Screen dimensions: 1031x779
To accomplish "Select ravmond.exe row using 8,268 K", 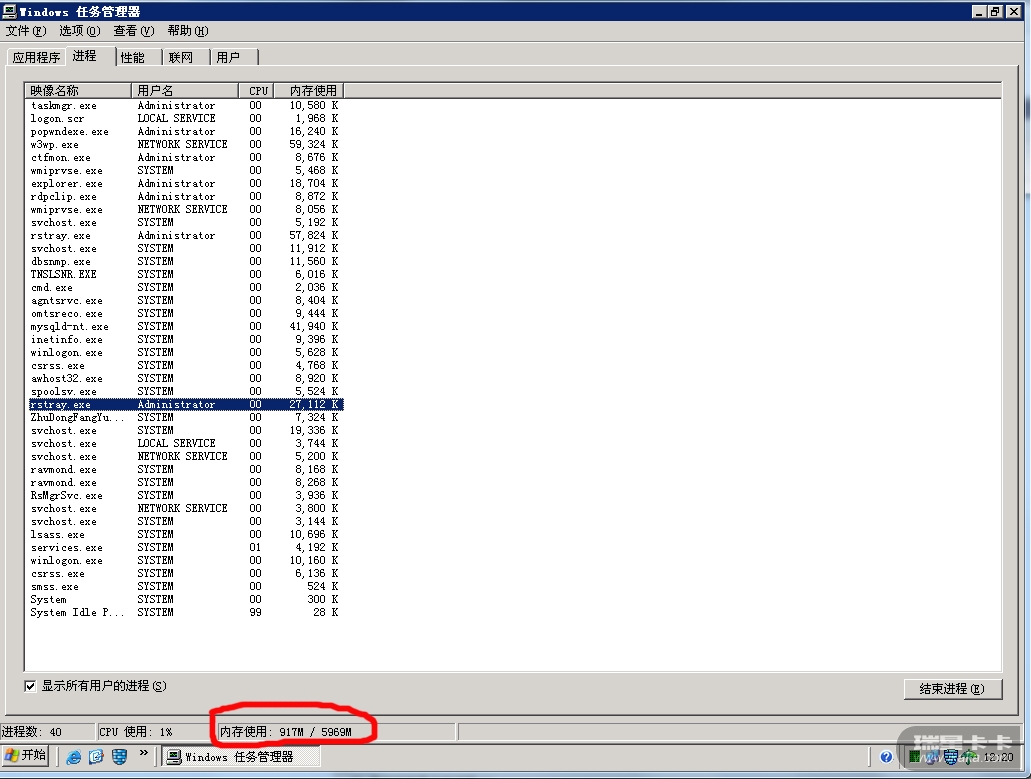I will [x=185, y=483].
